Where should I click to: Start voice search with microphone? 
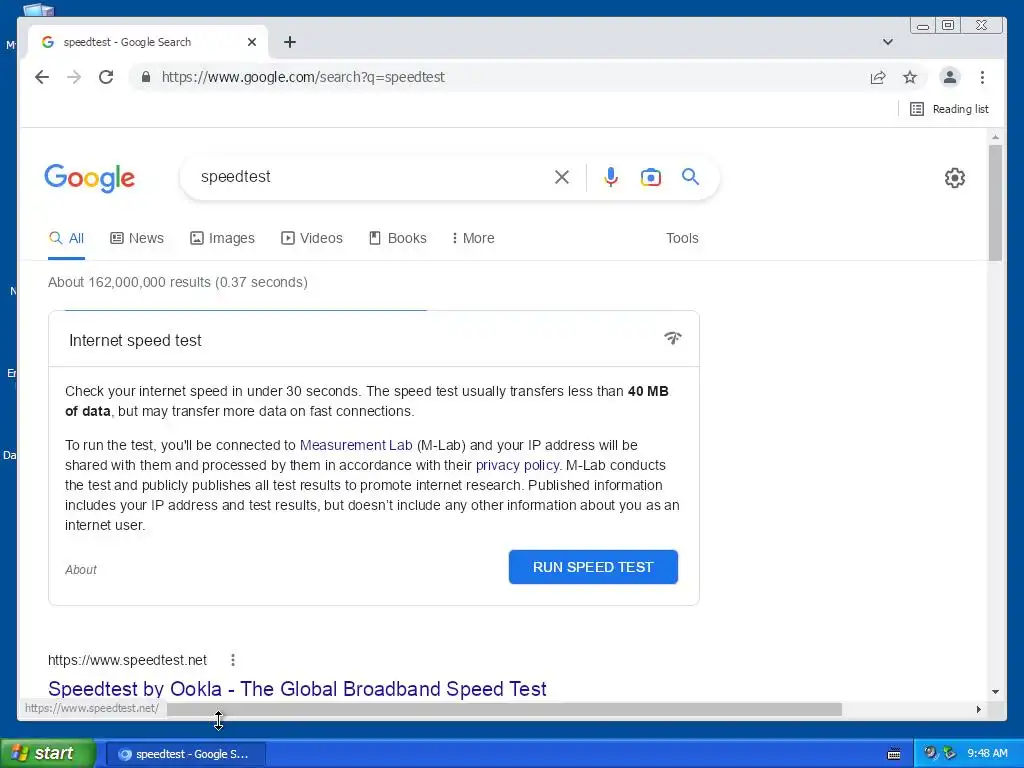click(611, 177)
